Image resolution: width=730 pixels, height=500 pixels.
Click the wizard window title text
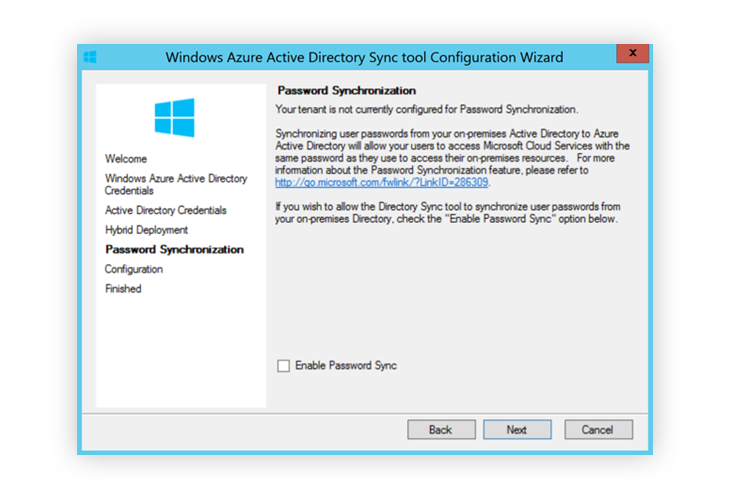click(364, 57)
